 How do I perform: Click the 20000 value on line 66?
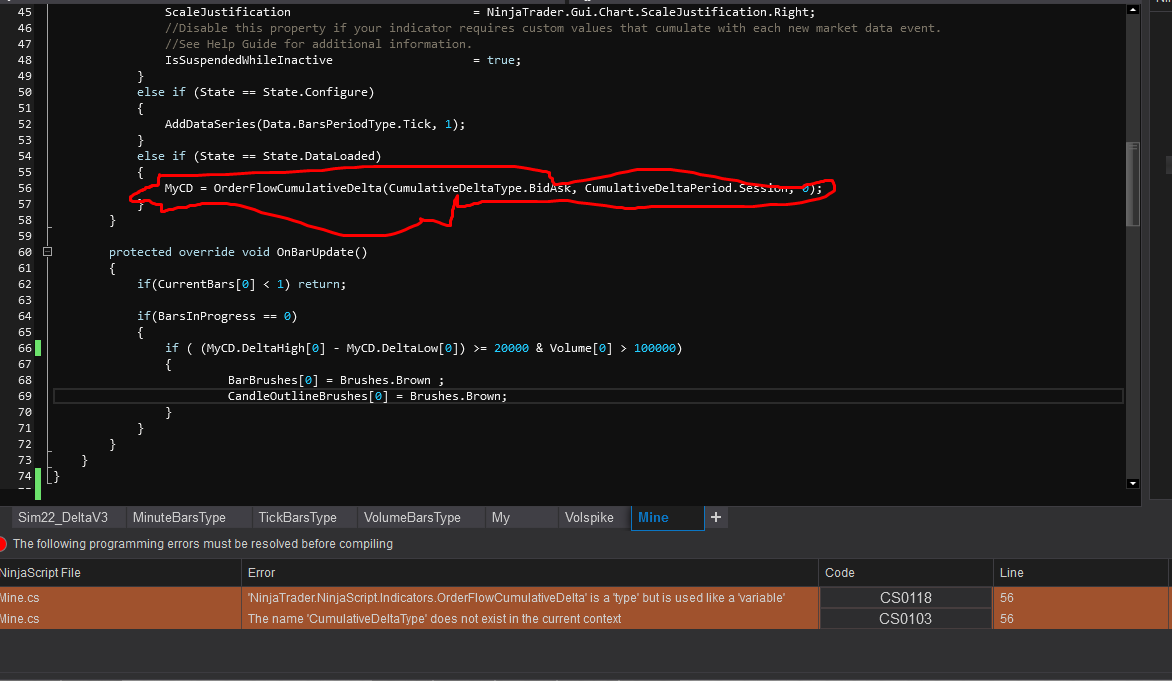point(511,348)
